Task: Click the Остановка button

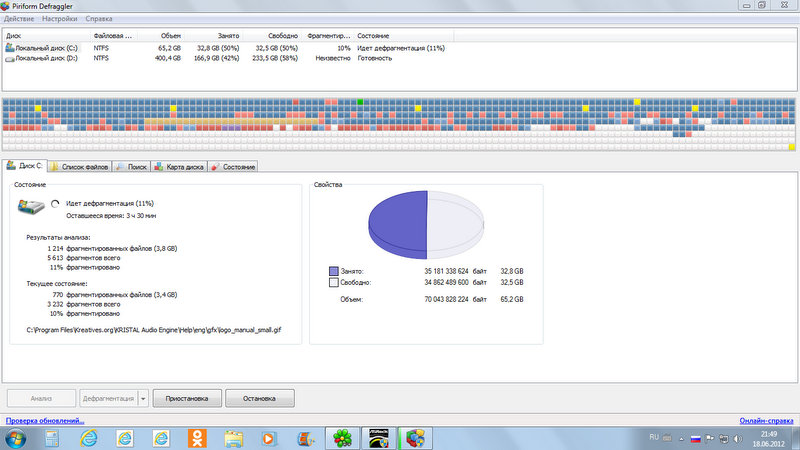Action: coord(260,398)
